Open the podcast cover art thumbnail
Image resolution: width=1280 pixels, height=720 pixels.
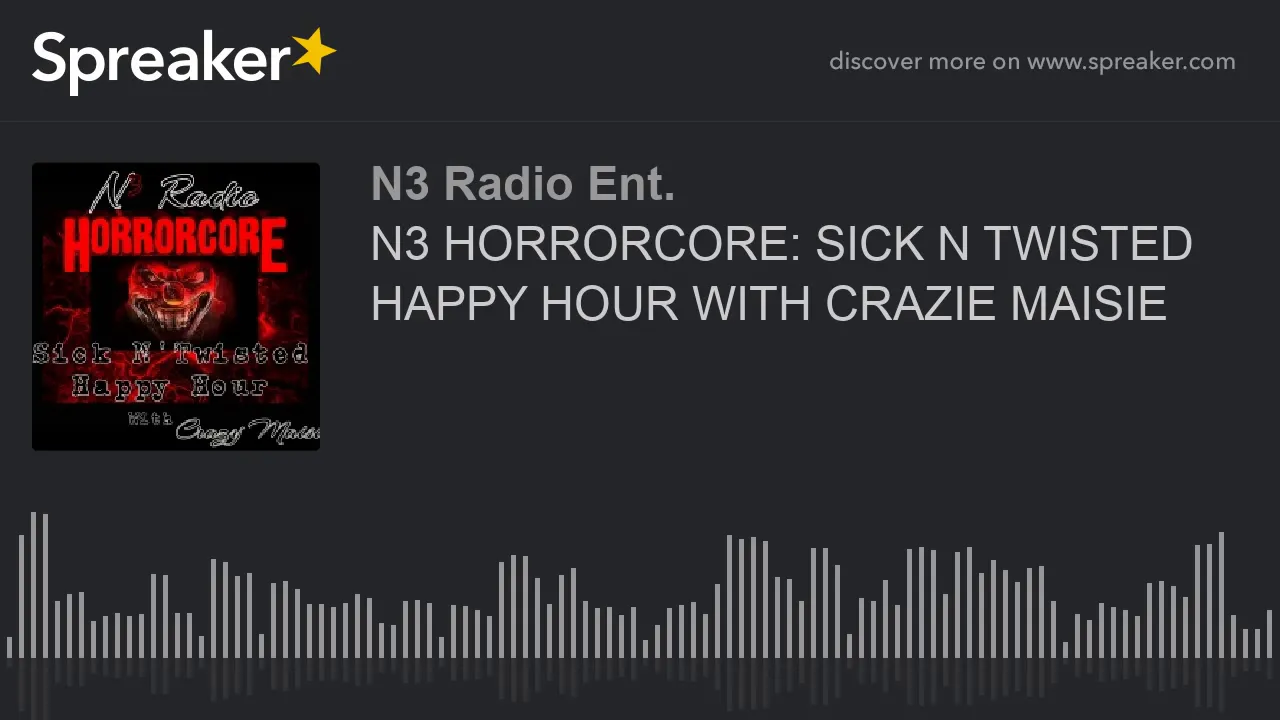coord(176,306)
